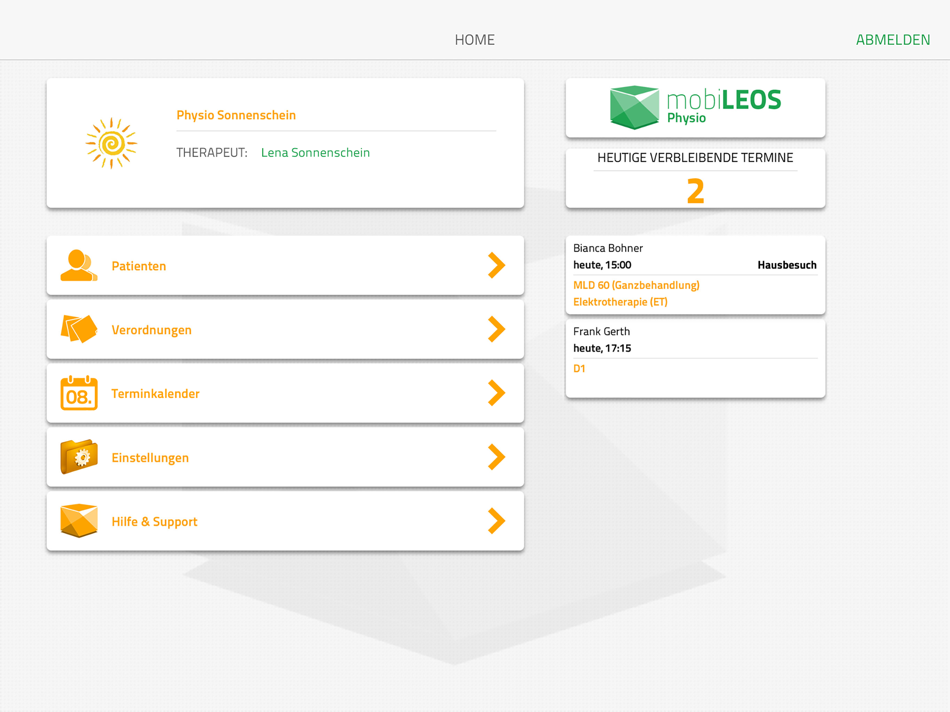Click therapist name Lena Sonnenschein
The height and width of the screenshot is (712, 950).
(315, 153)
